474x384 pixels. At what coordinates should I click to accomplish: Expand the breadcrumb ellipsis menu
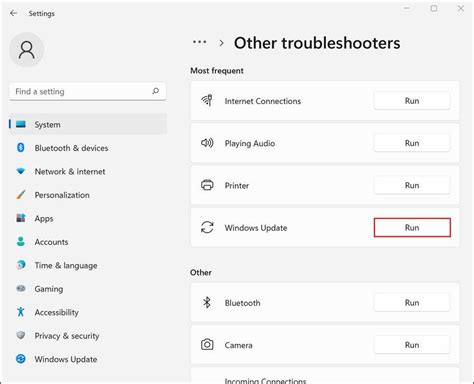point(199,42)
